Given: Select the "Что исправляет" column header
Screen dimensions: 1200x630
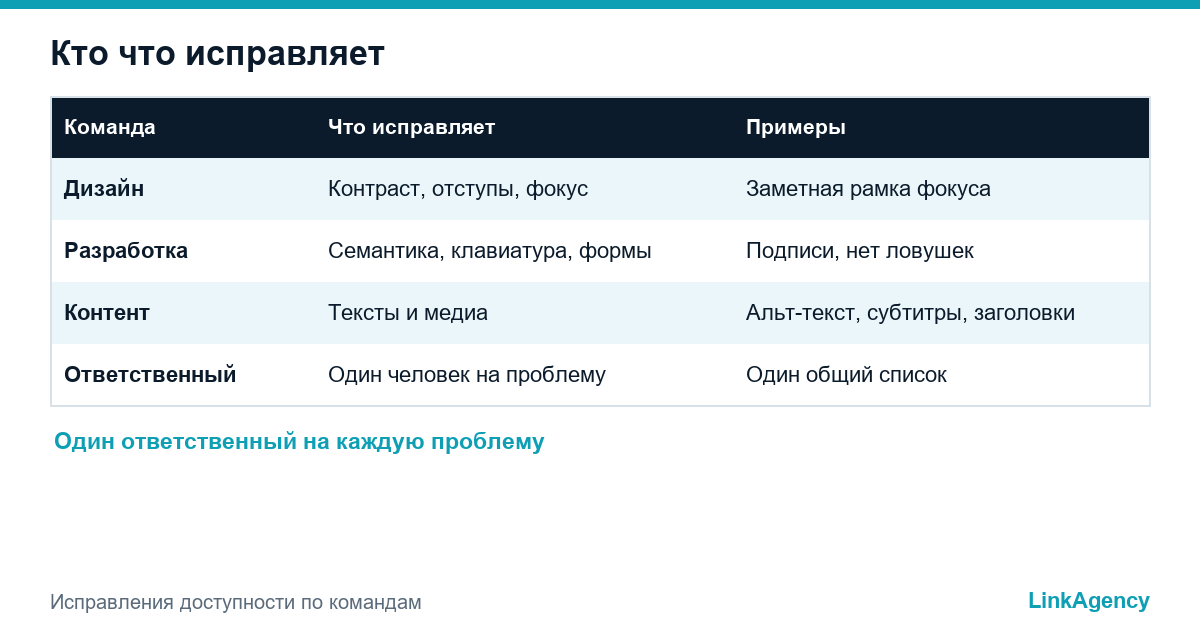Looking at the screenshot, I should pyautogui.click(x=412, y=128).
